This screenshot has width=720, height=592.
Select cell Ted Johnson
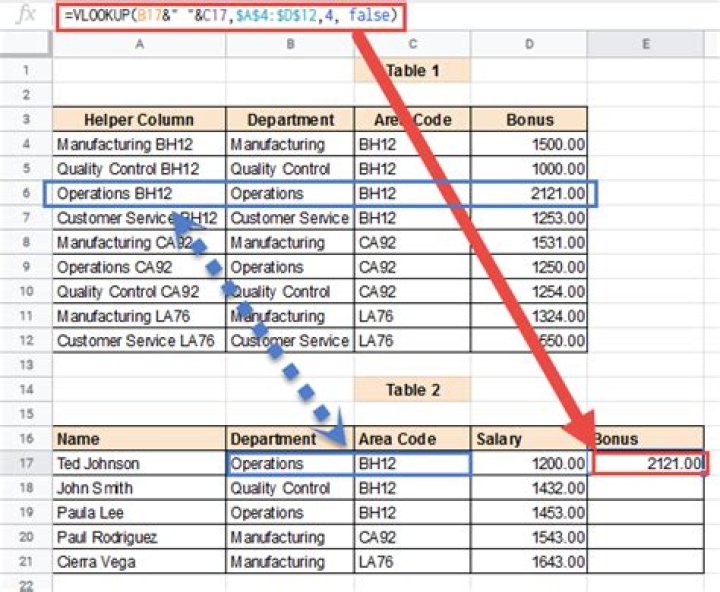[139, 463]
